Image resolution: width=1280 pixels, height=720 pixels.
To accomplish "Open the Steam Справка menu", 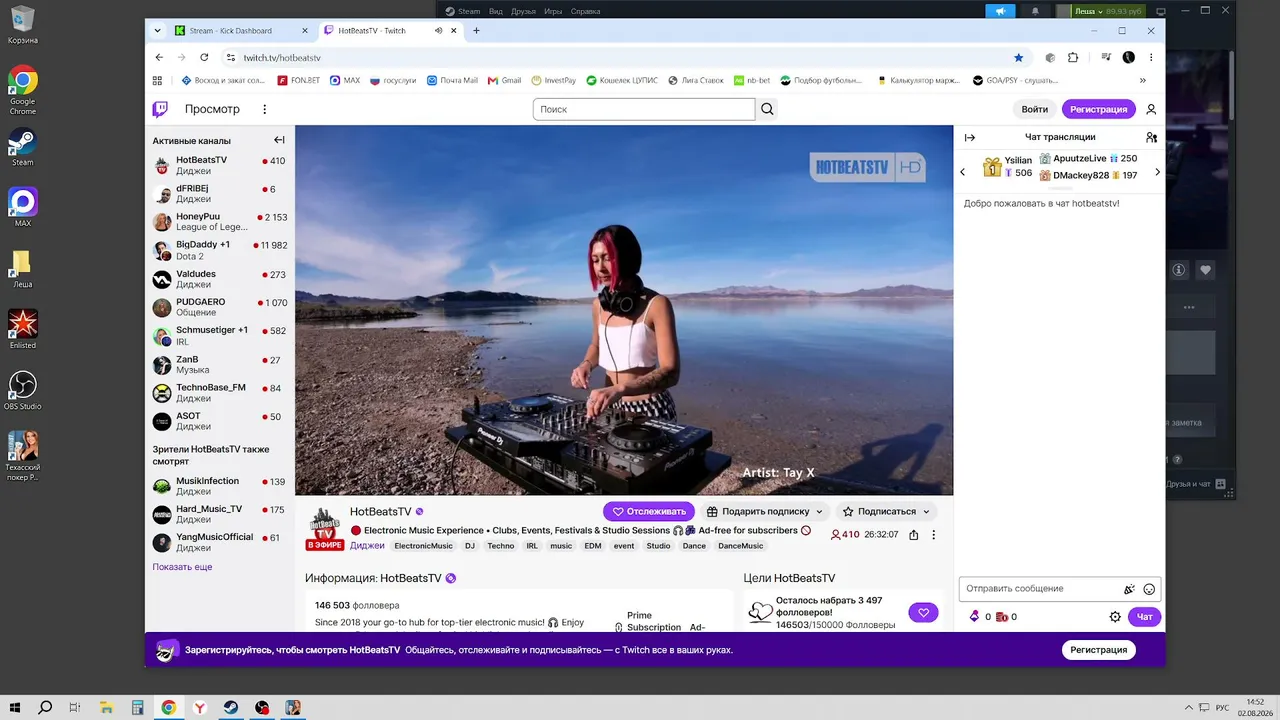I will pos(585,11).
